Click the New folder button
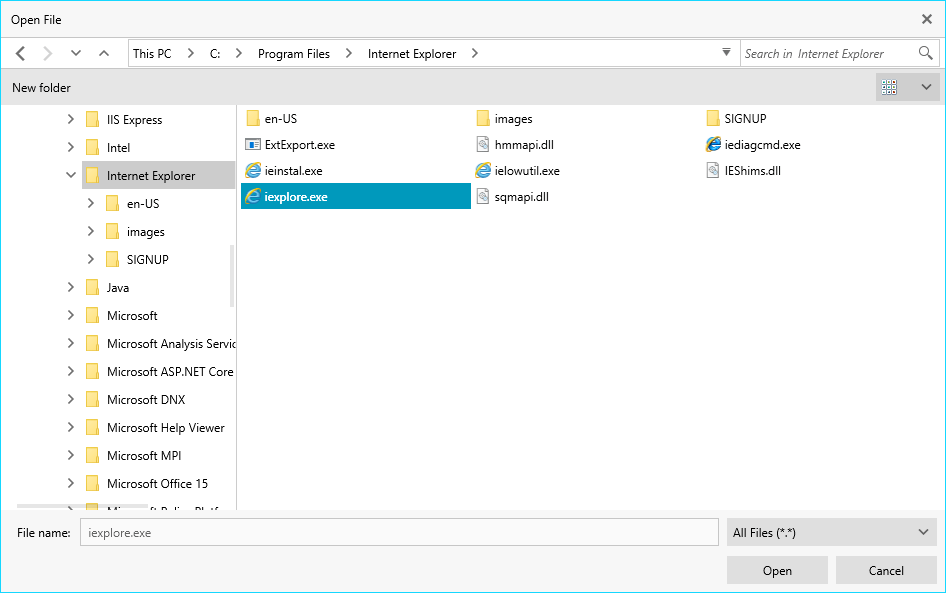The width and height of the screenshot is (946, 593). pyautogui.click(x=42, y=87)
